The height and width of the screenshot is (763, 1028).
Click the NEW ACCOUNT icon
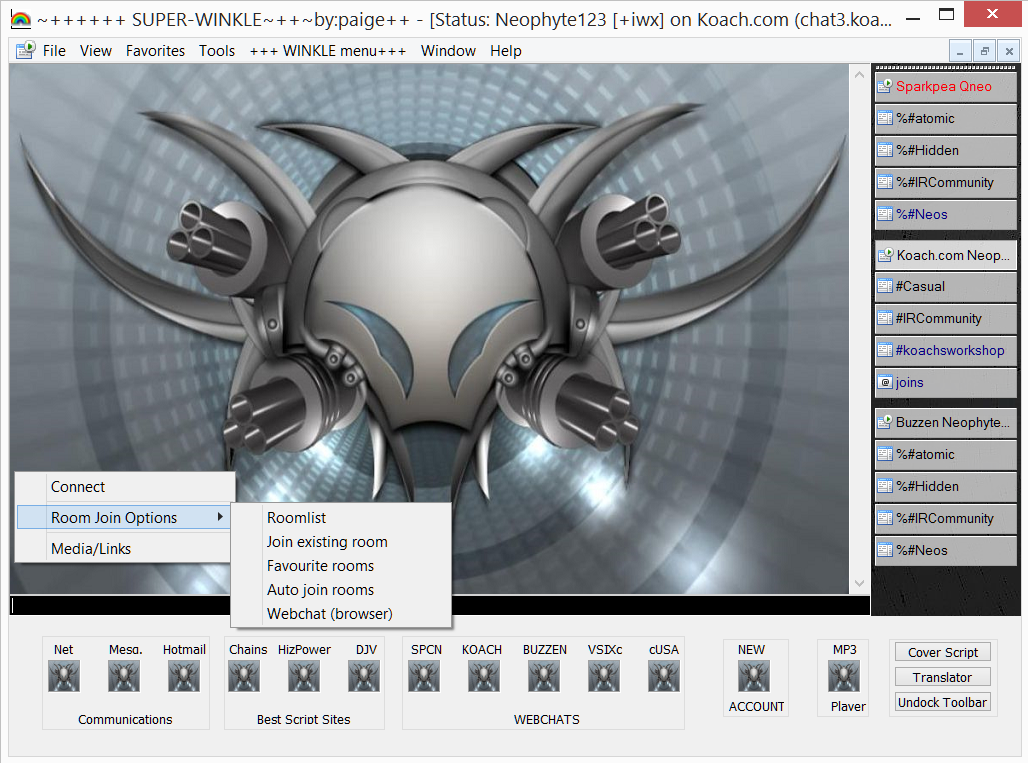click(x=754, y=677)
